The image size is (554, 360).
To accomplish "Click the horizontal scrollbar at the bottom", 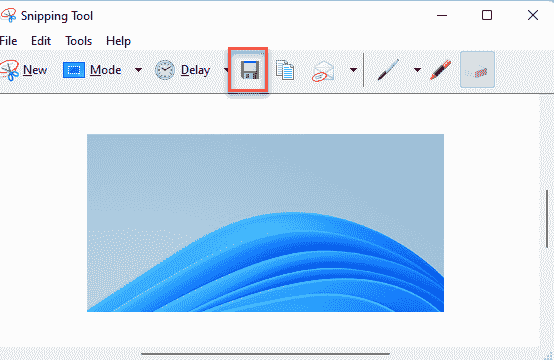I will coord(265,353).
